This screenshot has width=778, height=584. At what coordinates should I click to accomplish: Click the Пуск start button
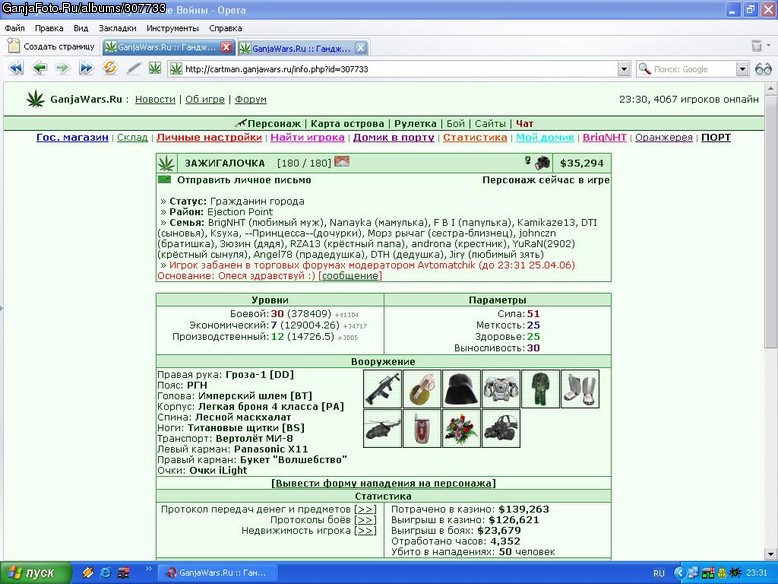(x=36, y=573)
